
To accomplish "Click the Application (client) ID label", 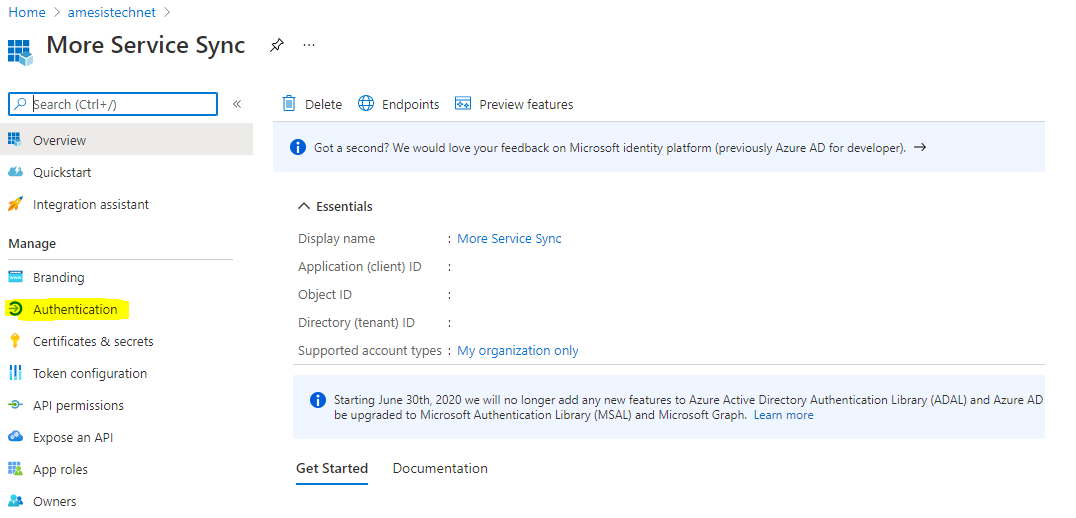I will [360, 266].
